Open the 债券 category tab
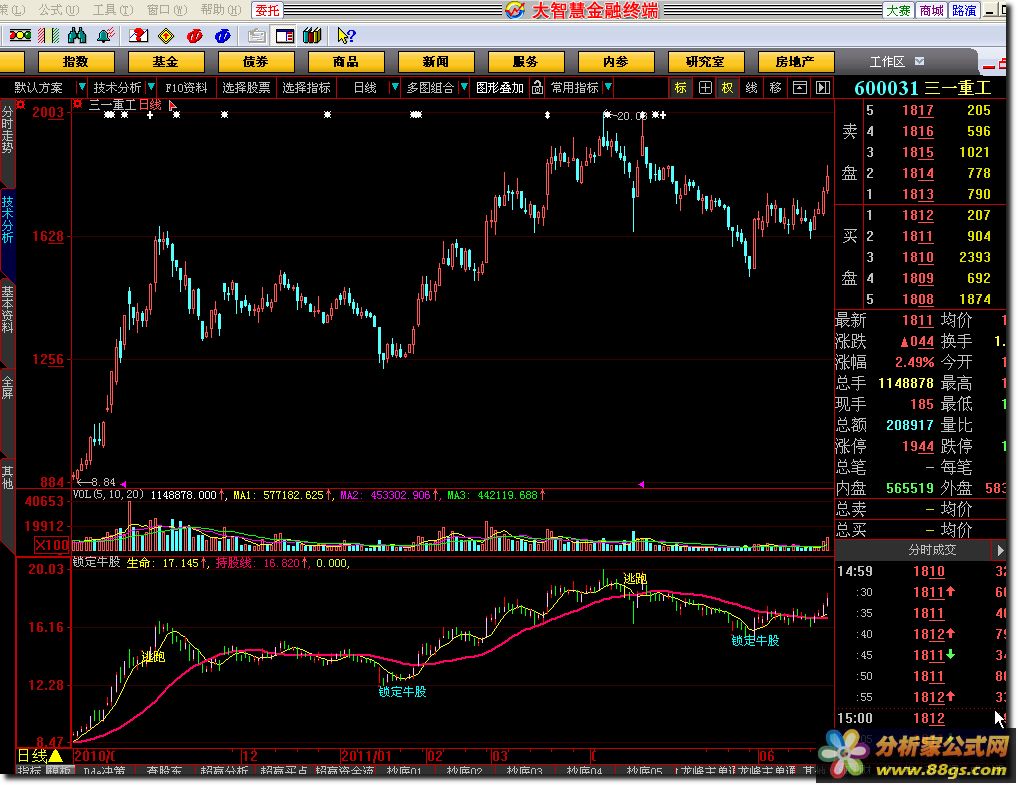This screenshot has height=785, width=1018. pos(256,62)
